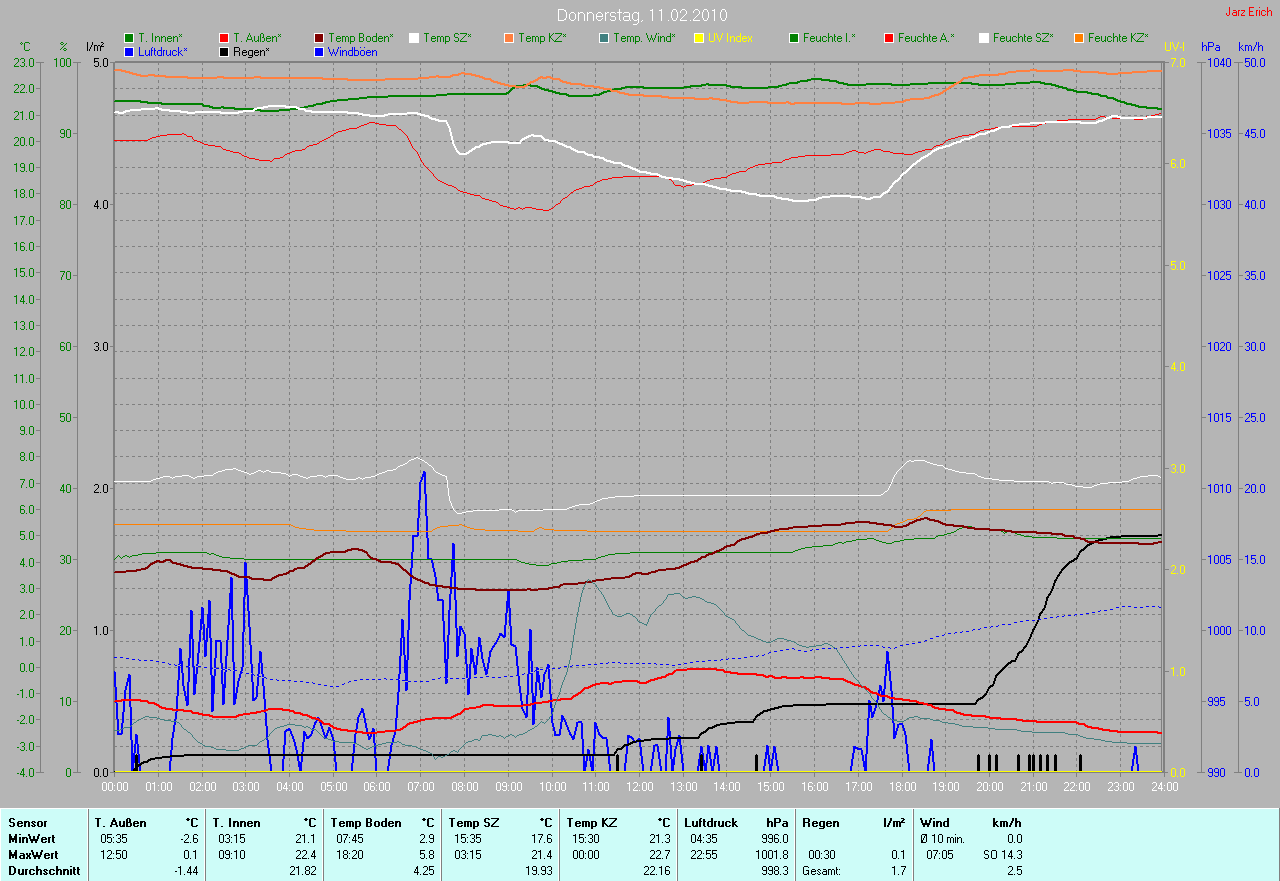
Task: Click the Jarz Erich author text
Action: pos(1249,12)
